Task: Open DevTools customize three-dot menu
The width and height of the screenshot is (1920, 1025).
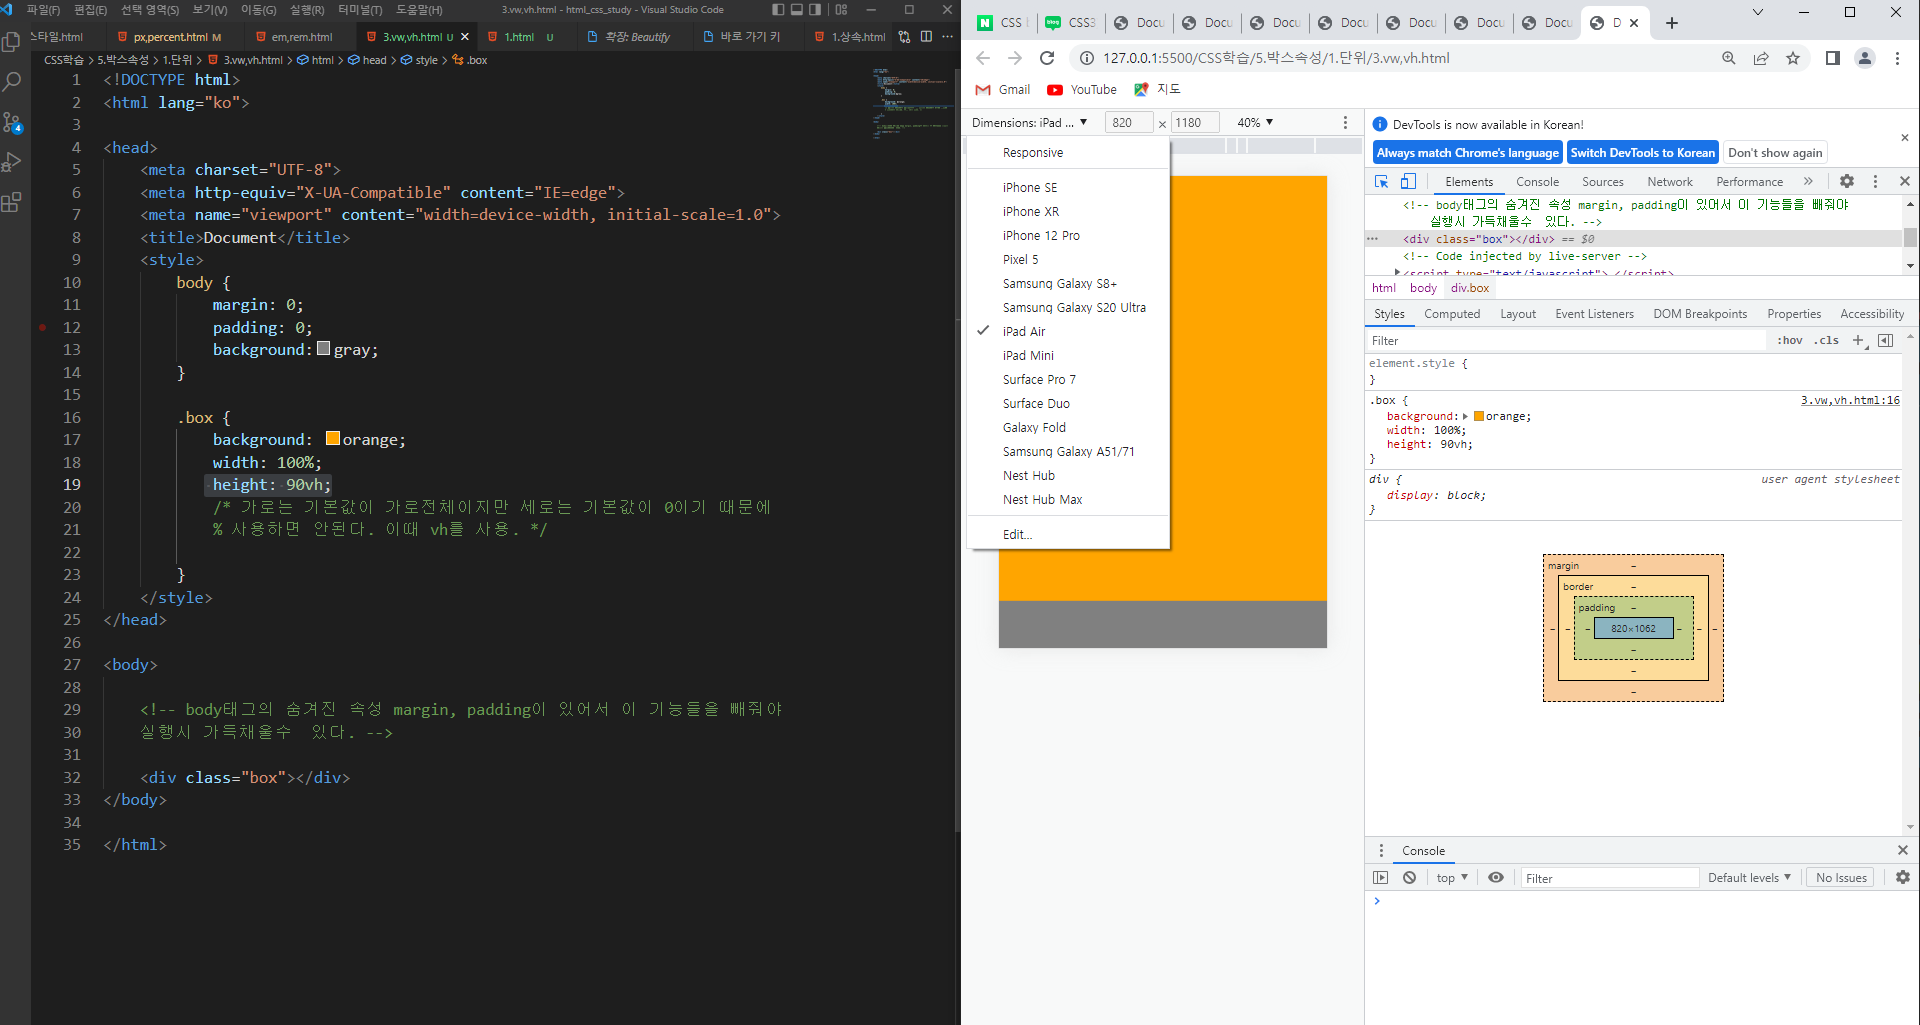Action: coord(1875,181)
